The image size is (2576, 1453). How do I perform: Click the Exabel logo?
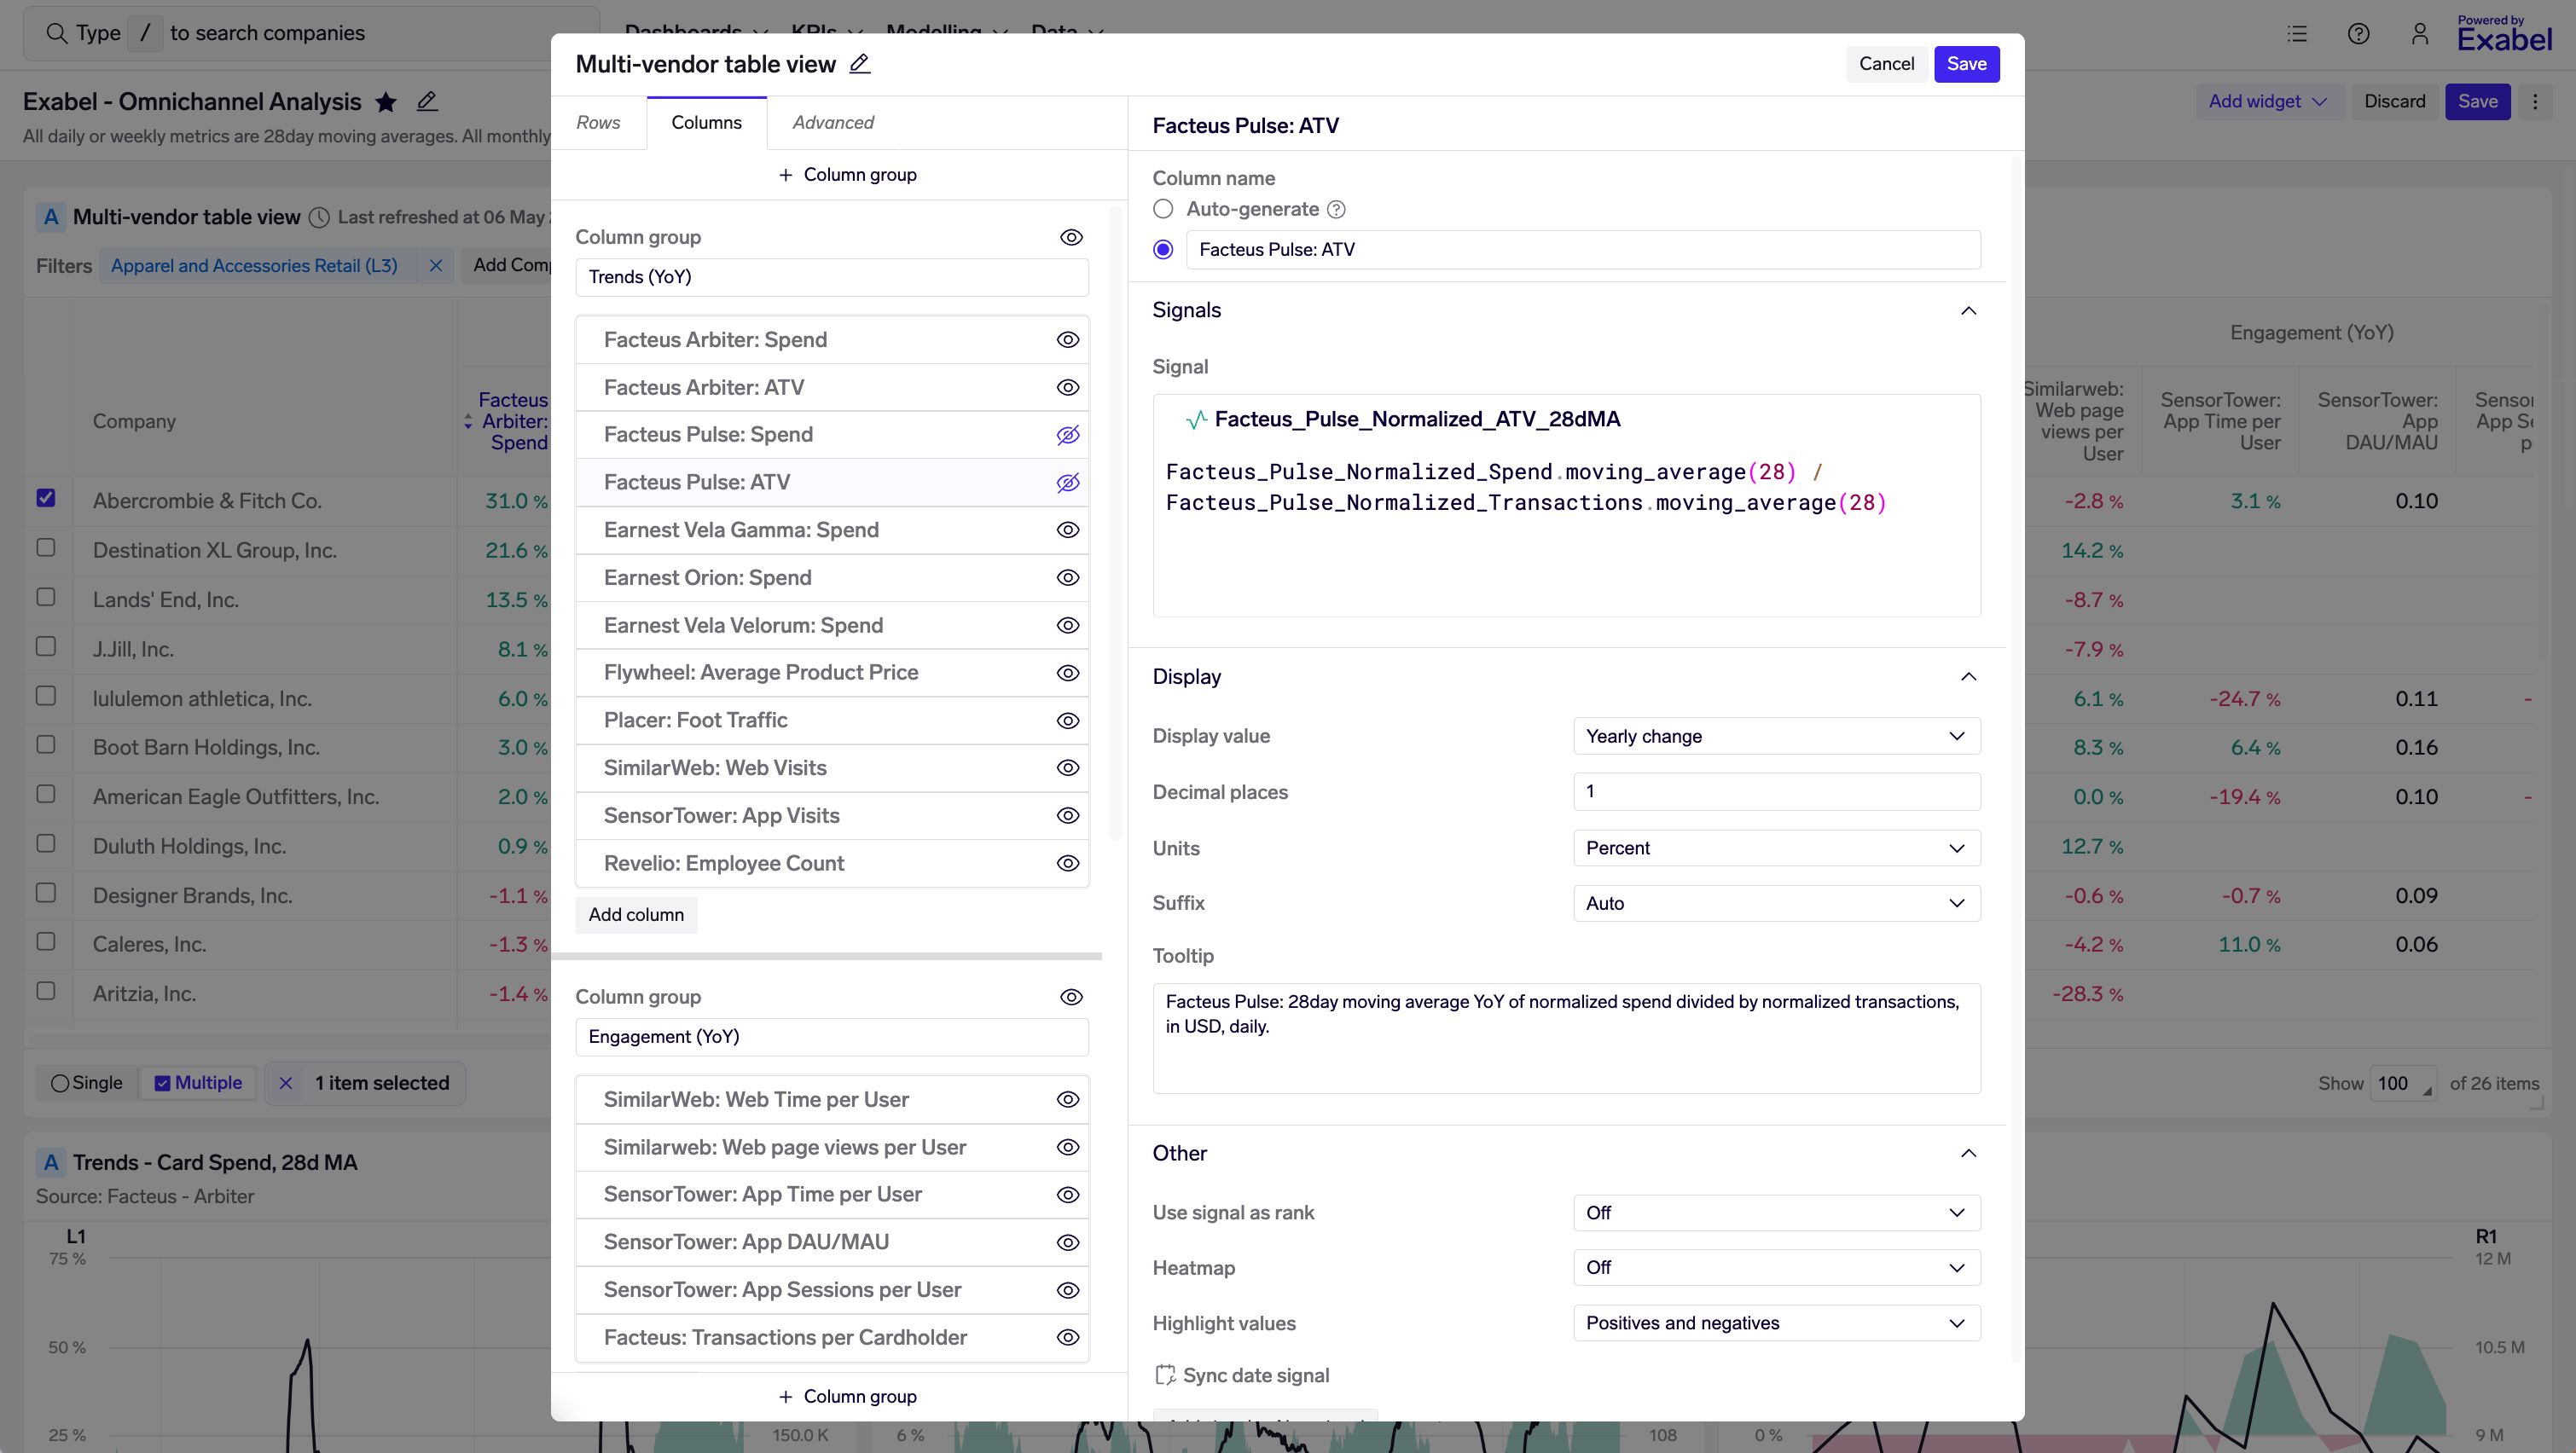[x=2504, y=35]
